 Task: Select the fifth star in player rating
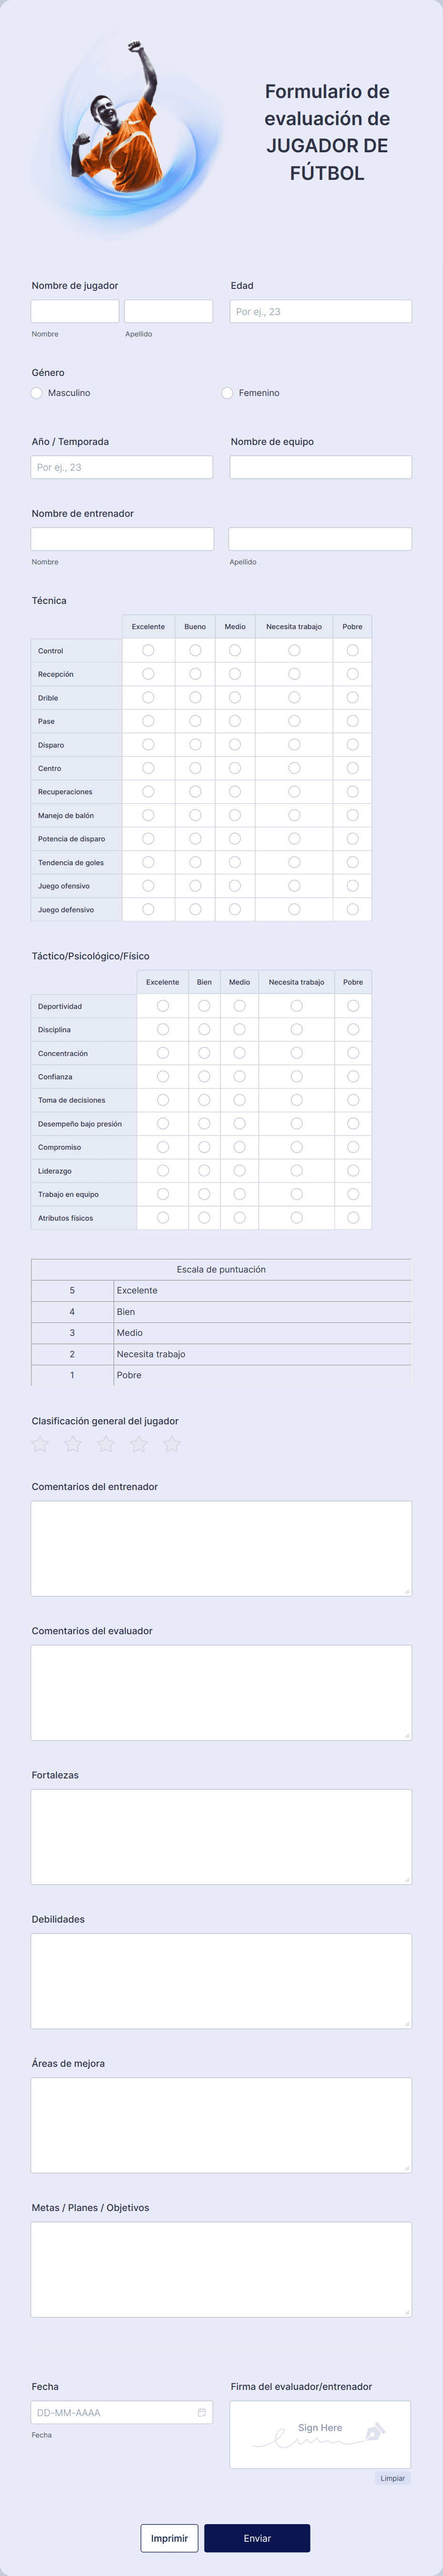tap(172, 1443)
